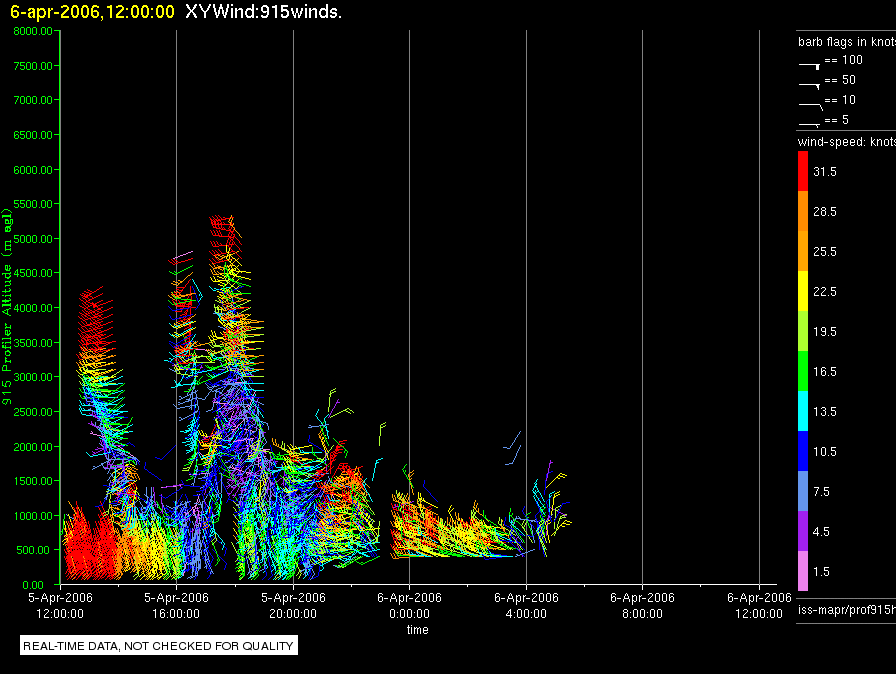The height and width of the screenshot is (674, 896).
Task: Click the 8000.00 altitude axis label
Action: [x=34, y=31]
